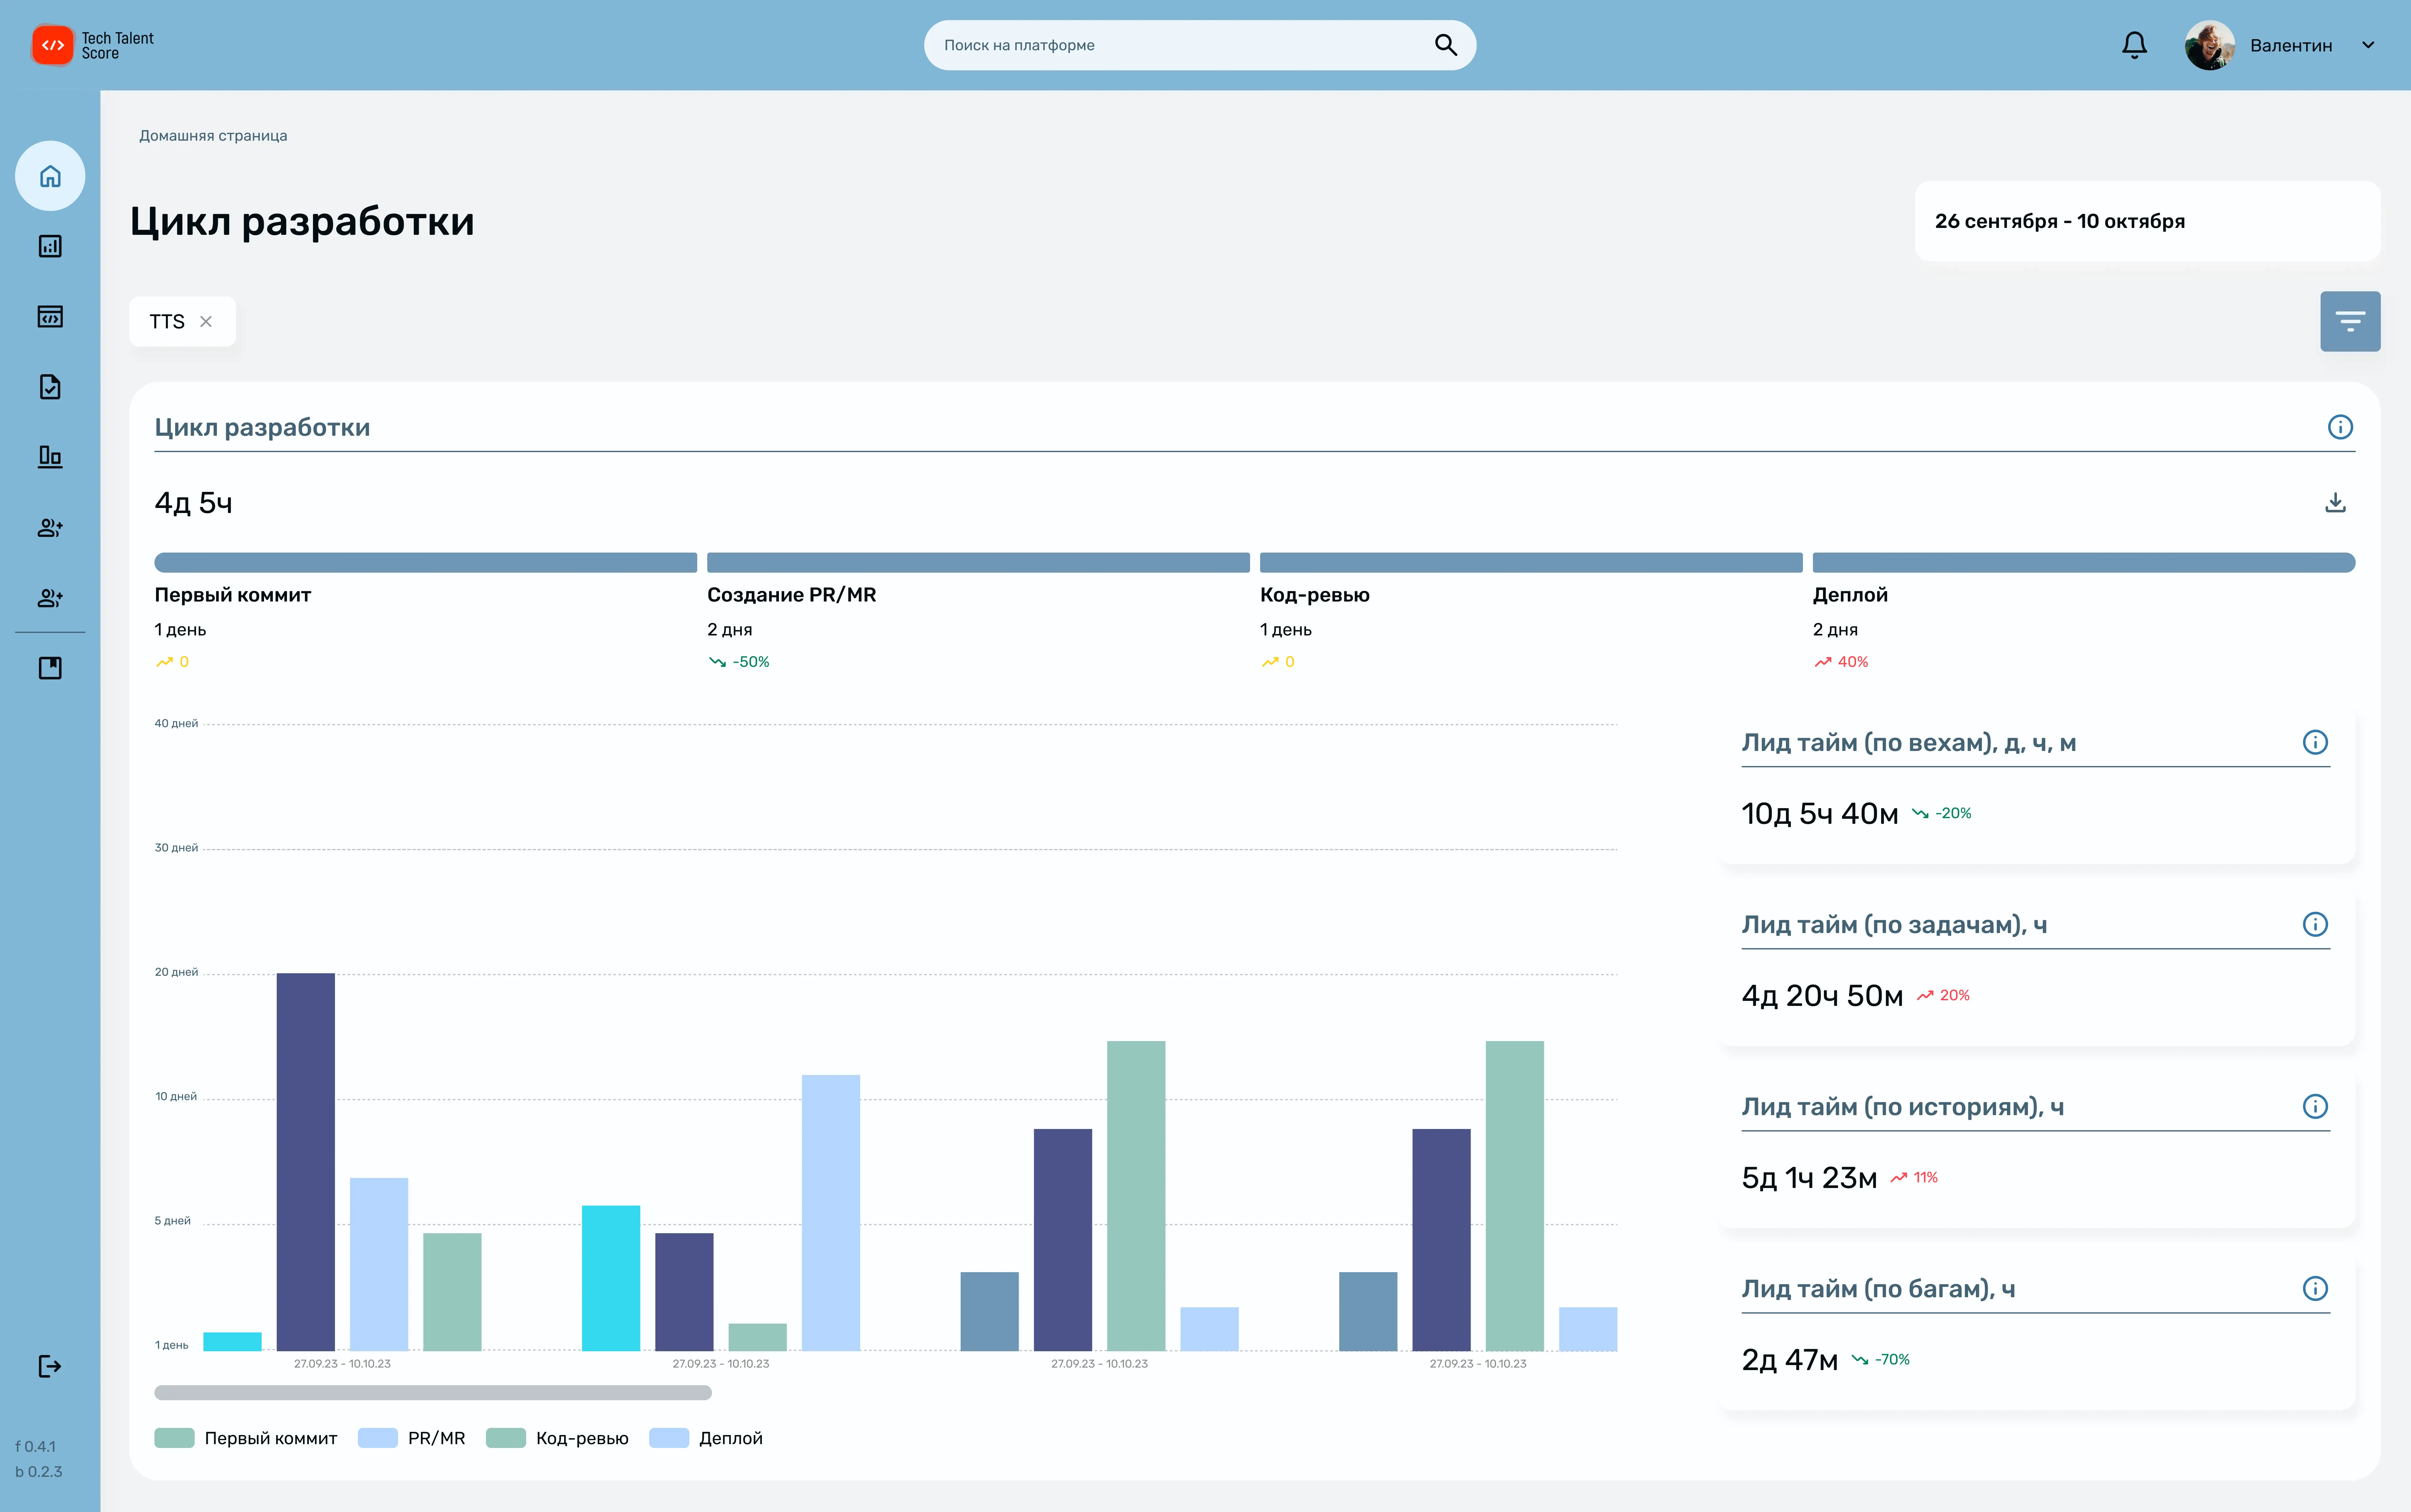Click the 40 дней axis label
The height and width of the screenshot is (1512, 2411).
click(176, 723)
